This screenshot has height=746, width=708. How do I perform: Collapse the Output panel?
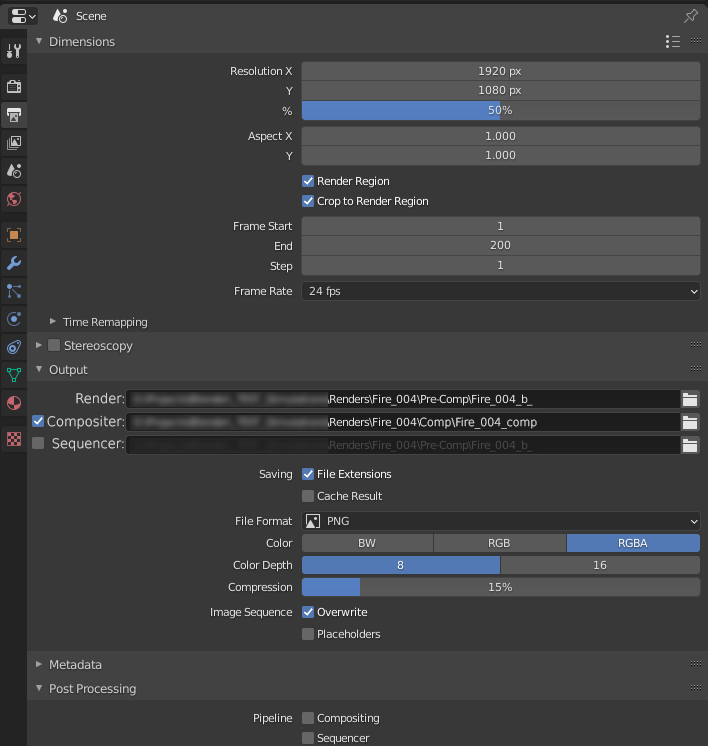click(x=39, y=369)
